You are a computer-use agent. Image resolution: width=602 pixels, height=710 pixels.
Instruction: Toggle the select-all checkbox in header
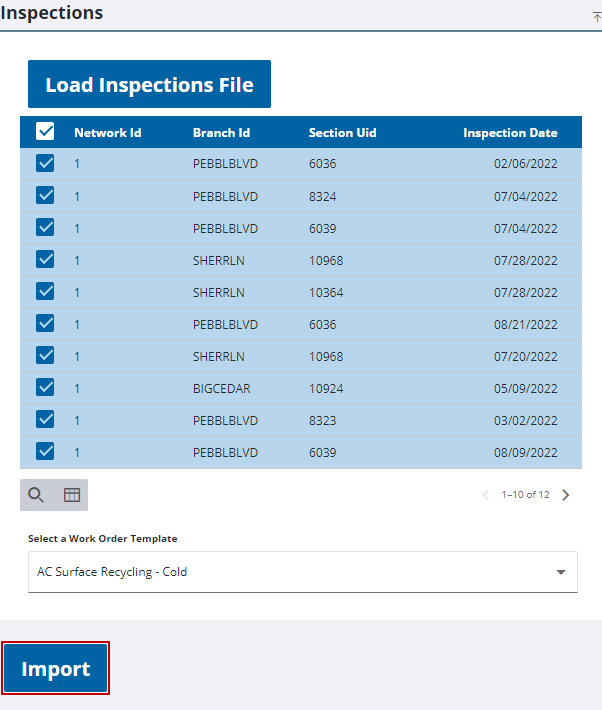[x=45, y=132]
